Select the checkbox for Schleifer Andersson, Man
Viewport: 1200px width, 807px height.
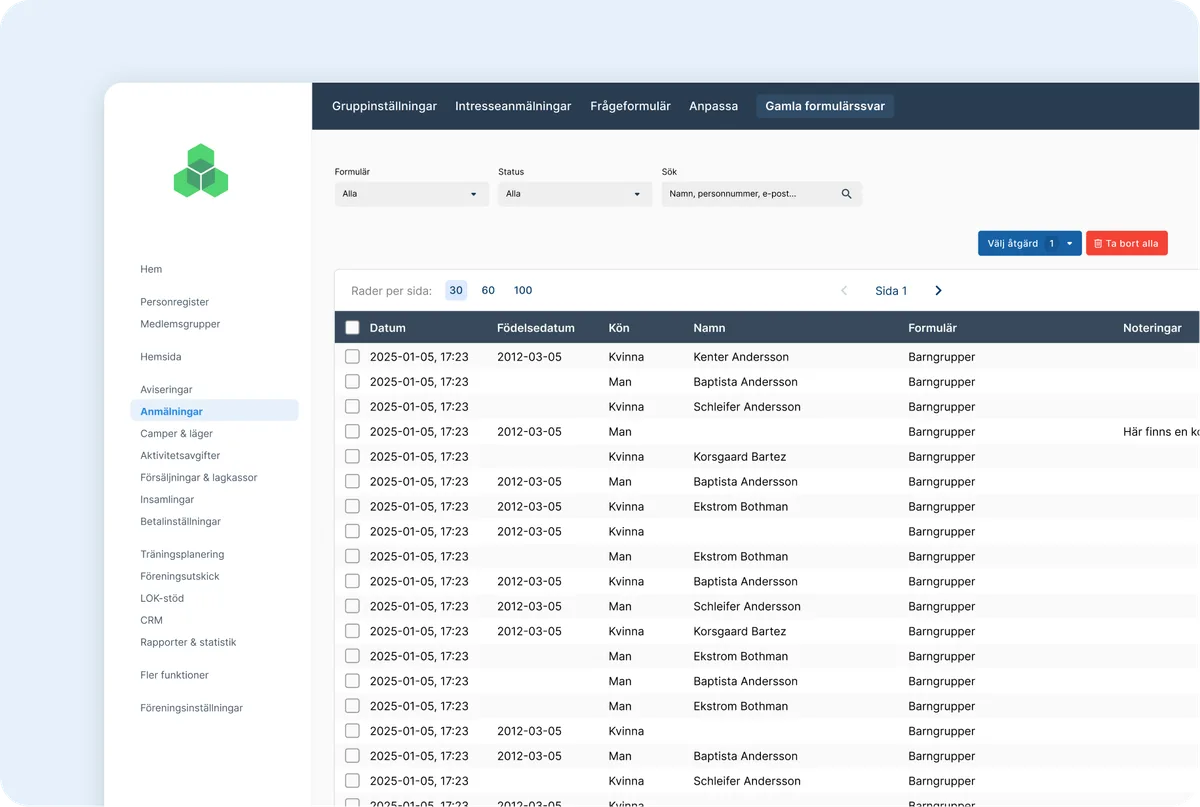(352, 606)
